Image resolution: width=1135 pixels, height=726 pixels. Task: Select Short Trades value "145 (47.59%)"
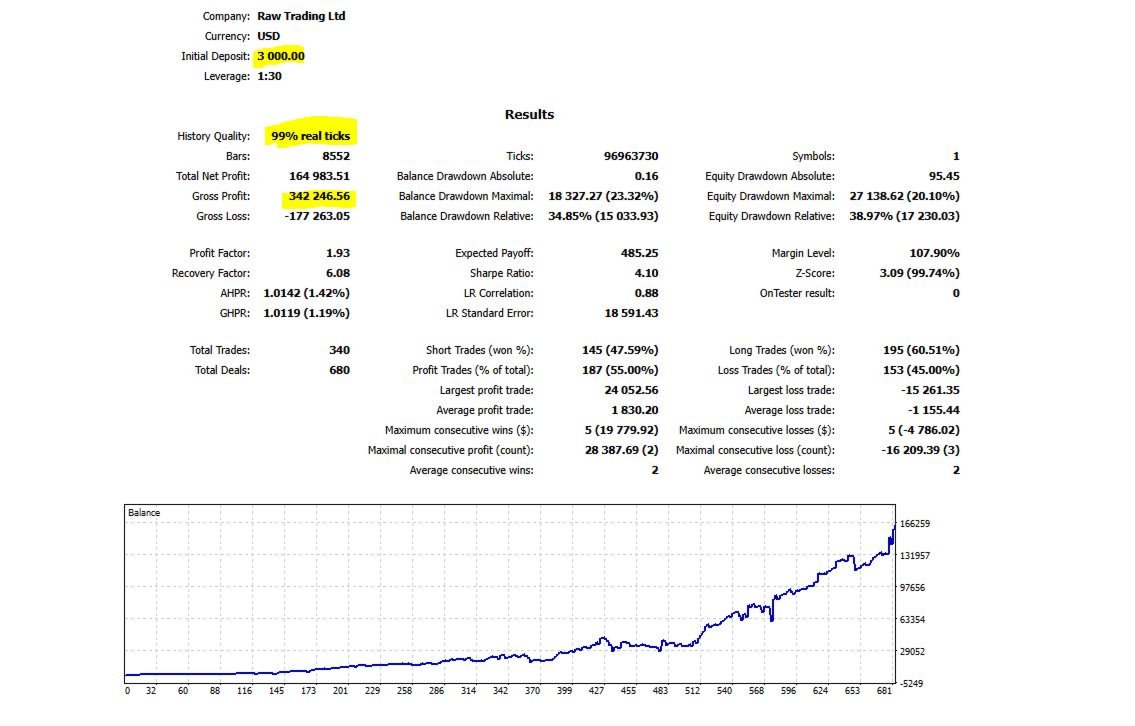pyautogui.click(x=620, y=350)
